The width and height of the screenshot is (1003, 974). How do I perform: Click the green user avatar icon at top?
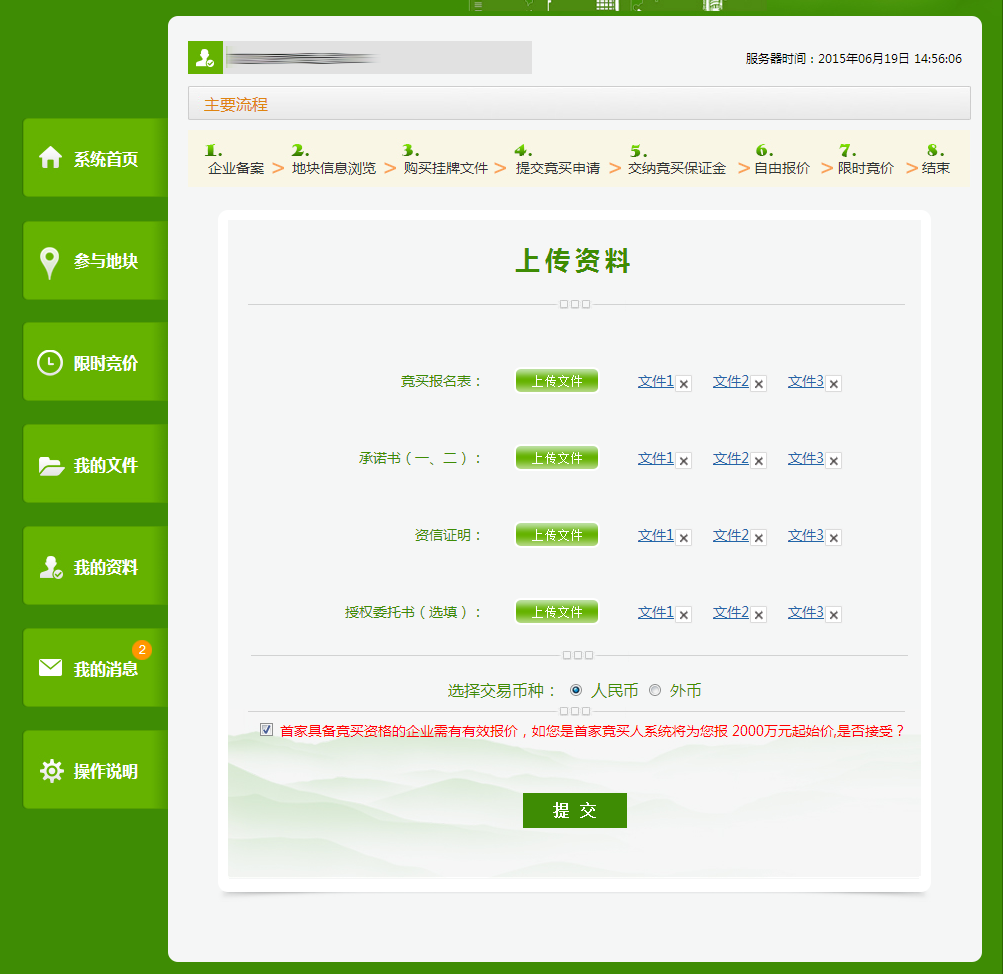tap(205, 58)
